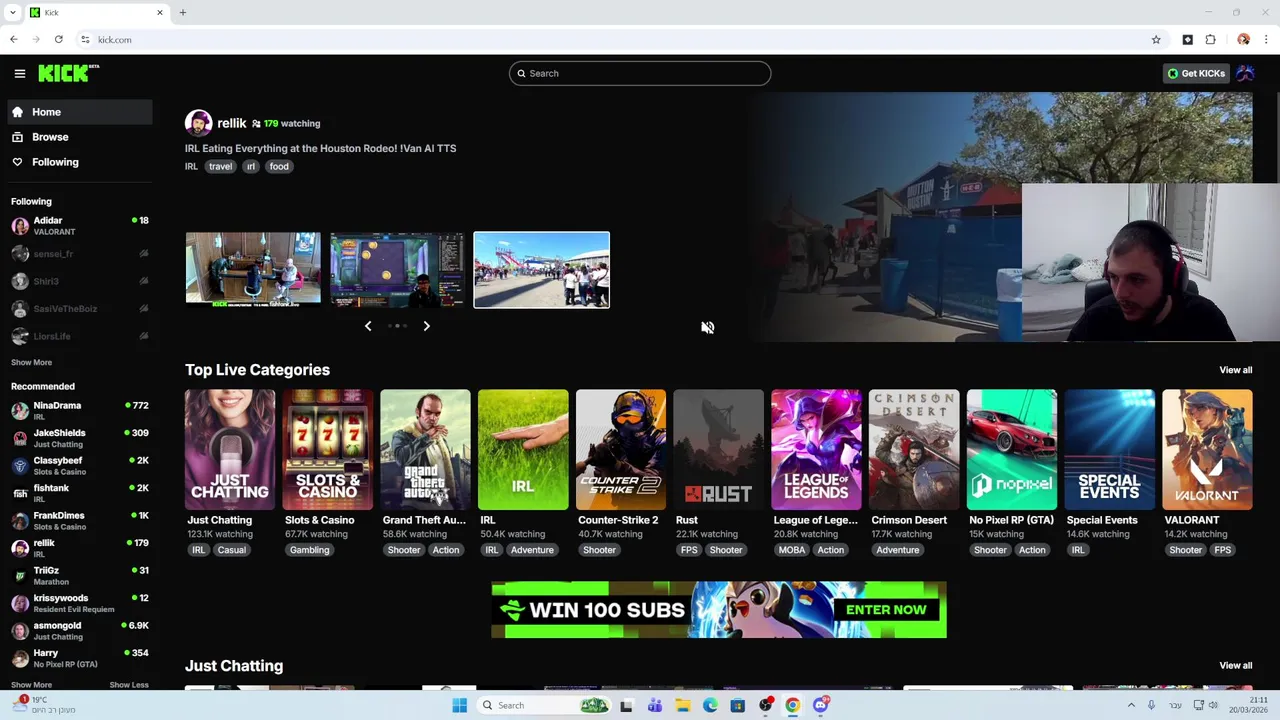Close the Kick tab
Image resolution: width=1280 pixels, height=720 pixels.
pos(159,12)
